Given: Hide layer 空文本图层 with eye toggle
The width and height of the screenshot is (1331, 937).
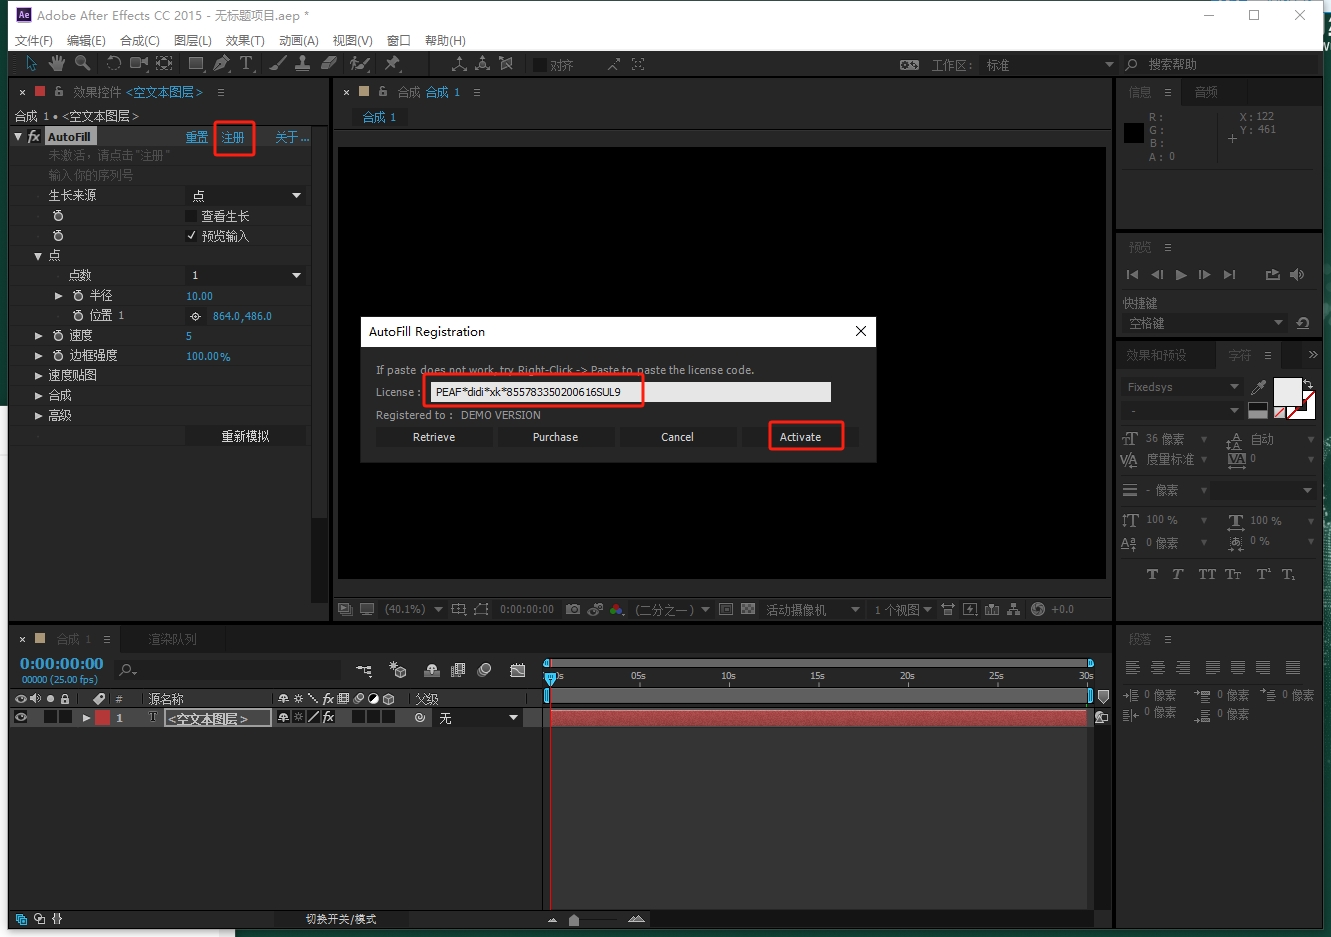Looking at the screenshot, I should pyautogui.click(x=20, y=717).
